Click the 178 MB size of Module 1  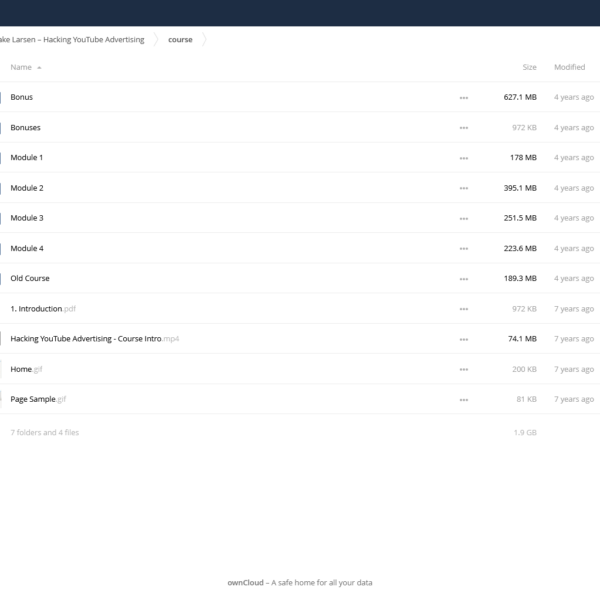(523, 158)
